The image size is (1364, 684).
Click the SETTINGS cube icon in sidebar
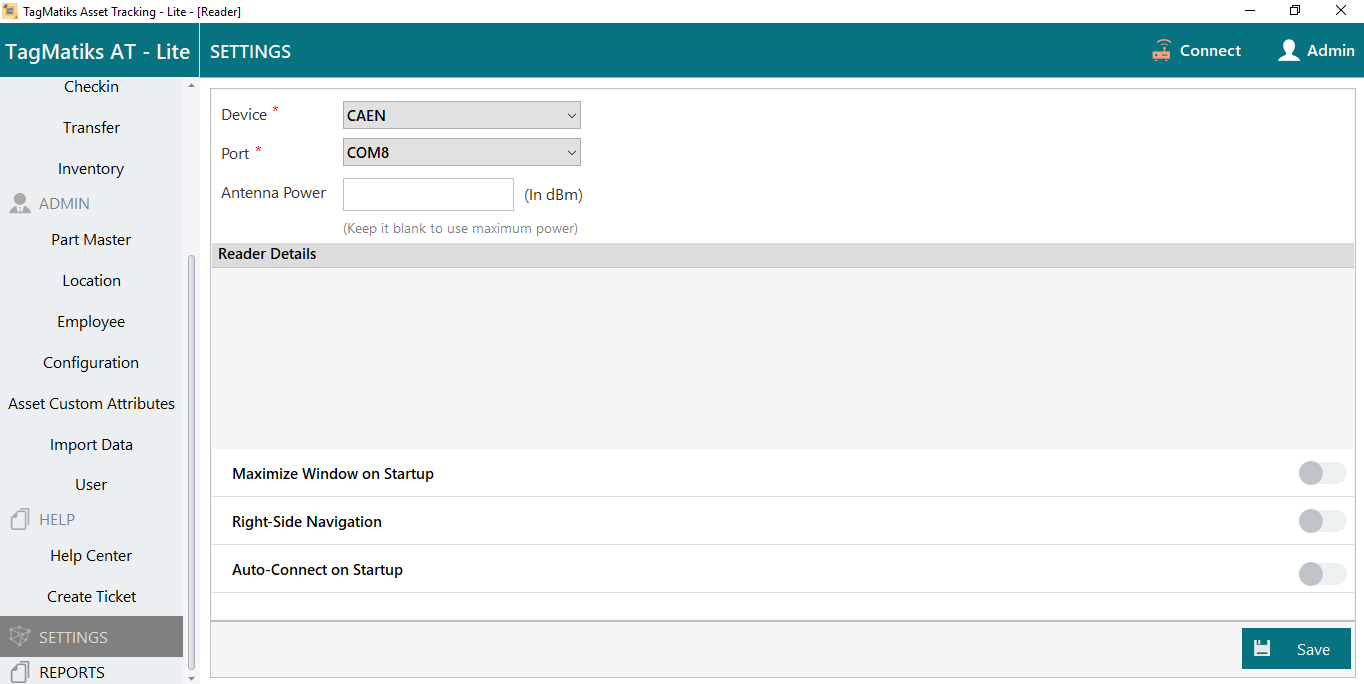(19, 637)
